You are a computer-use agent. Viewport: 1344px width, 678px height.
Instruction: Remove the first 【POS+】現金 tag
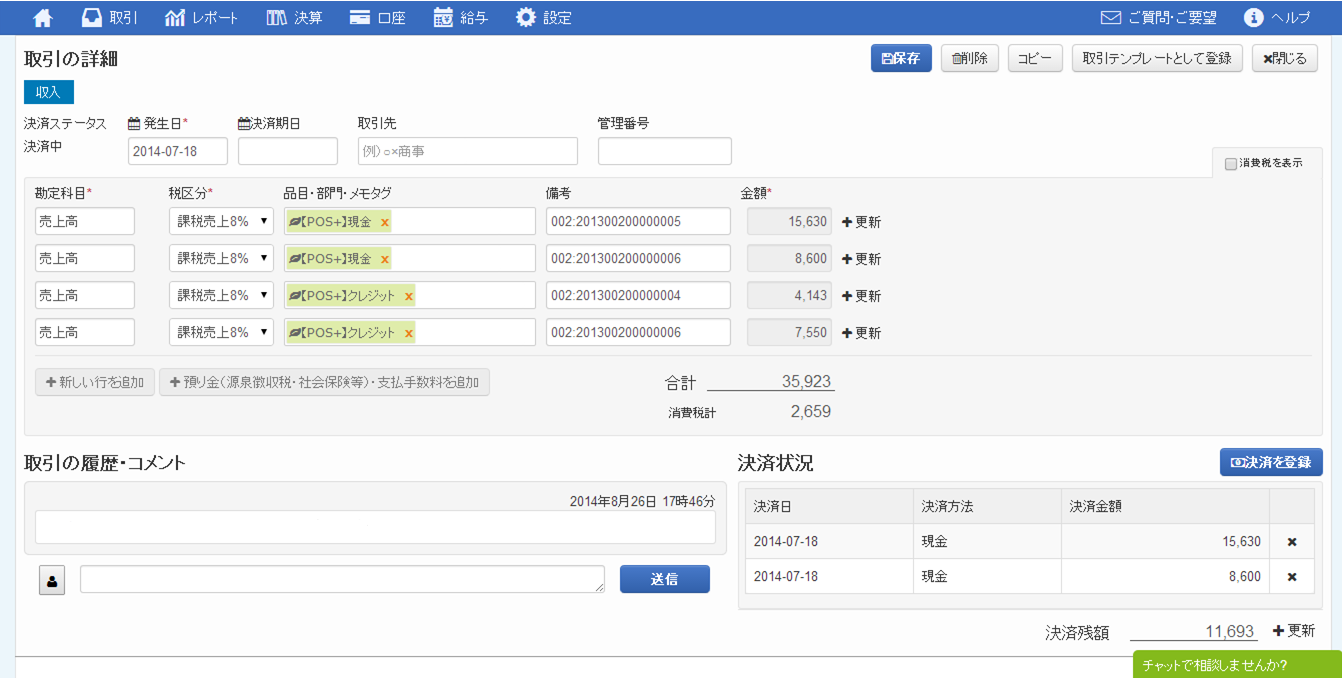[385, 222]
